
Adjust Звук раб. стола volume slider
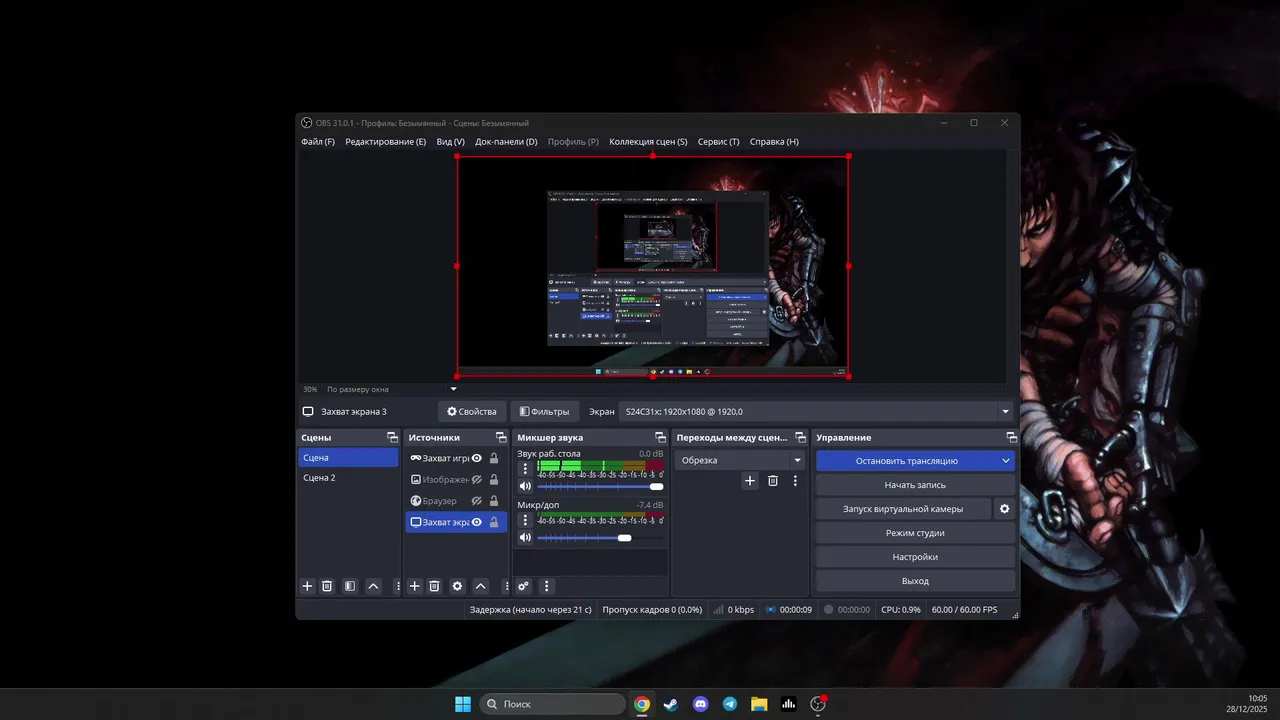point(600,486)
